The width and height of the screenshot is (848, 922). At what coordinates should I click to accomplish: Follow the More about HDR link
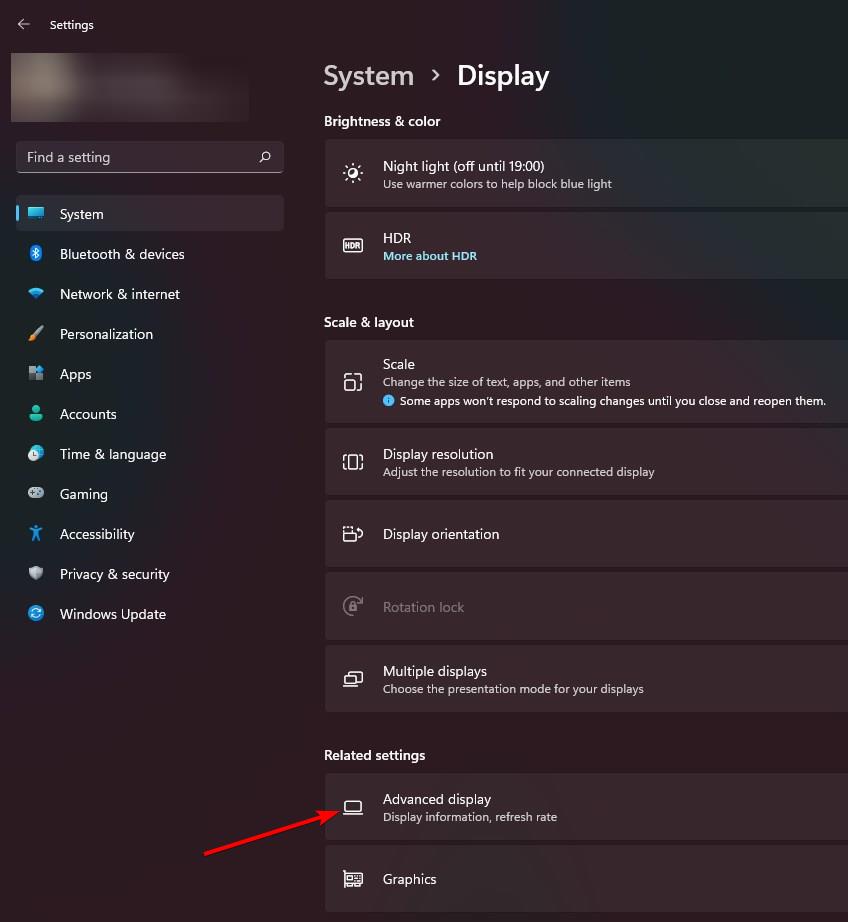(x=430, y=256)
